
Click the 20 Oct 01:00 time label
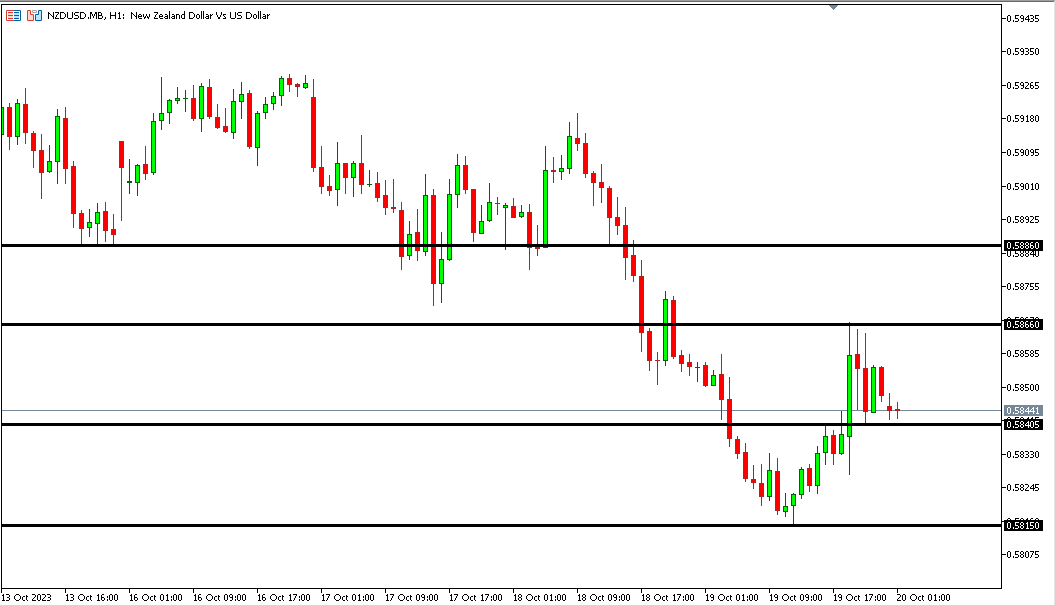point(924,598)
